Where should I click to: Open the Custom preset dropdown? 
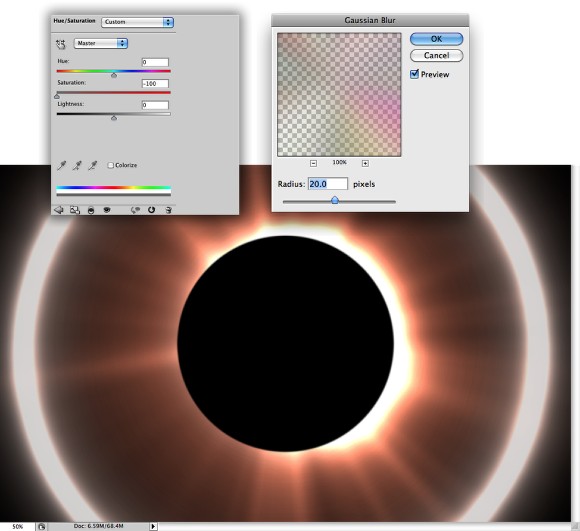click(137, 22)
